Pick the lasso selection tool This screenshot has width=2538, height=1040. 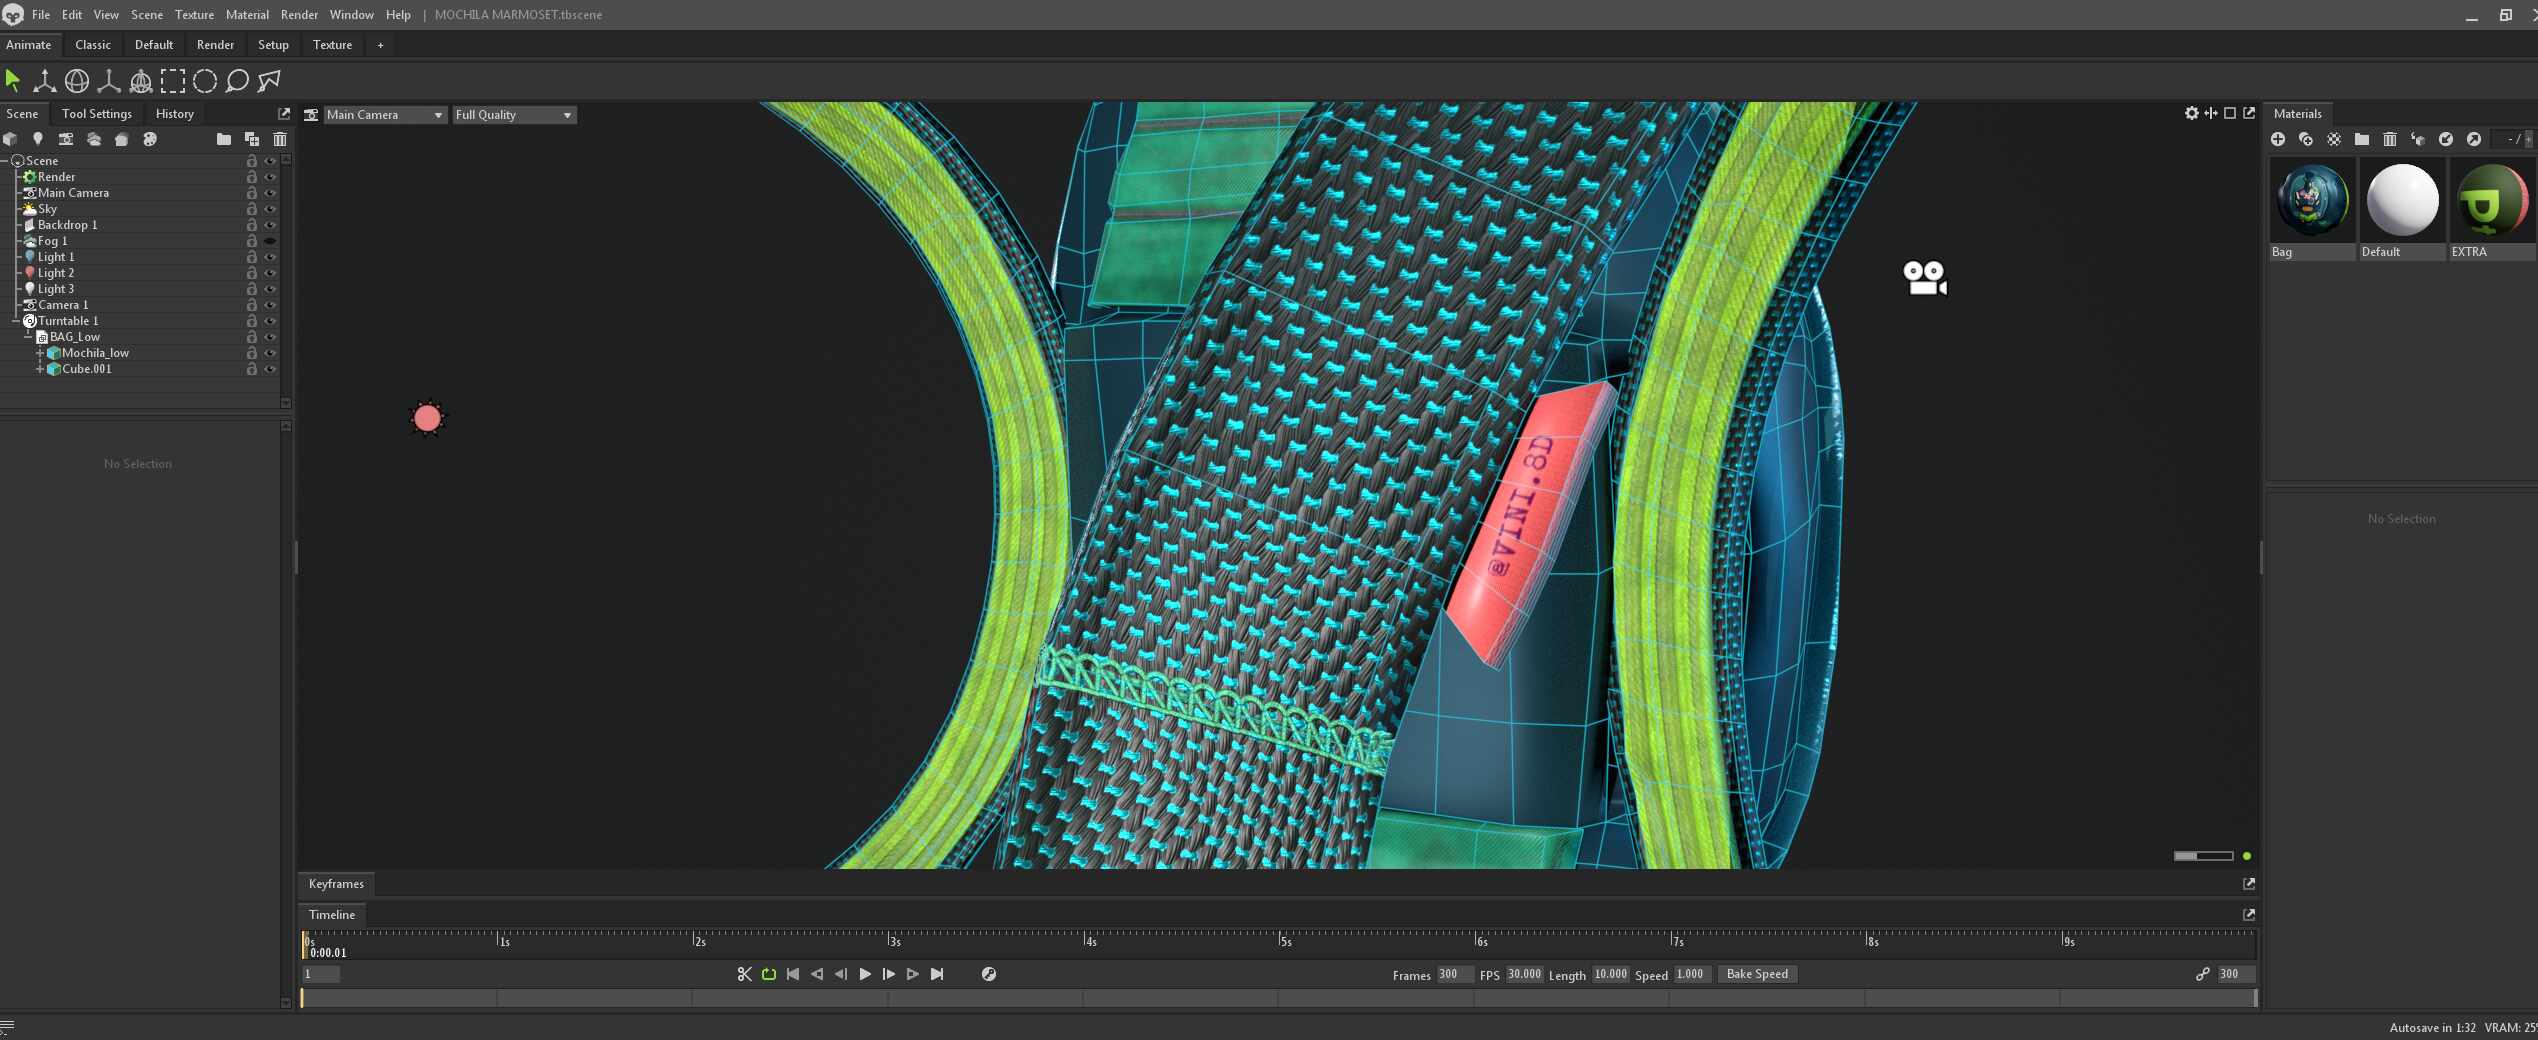point(237,81)
